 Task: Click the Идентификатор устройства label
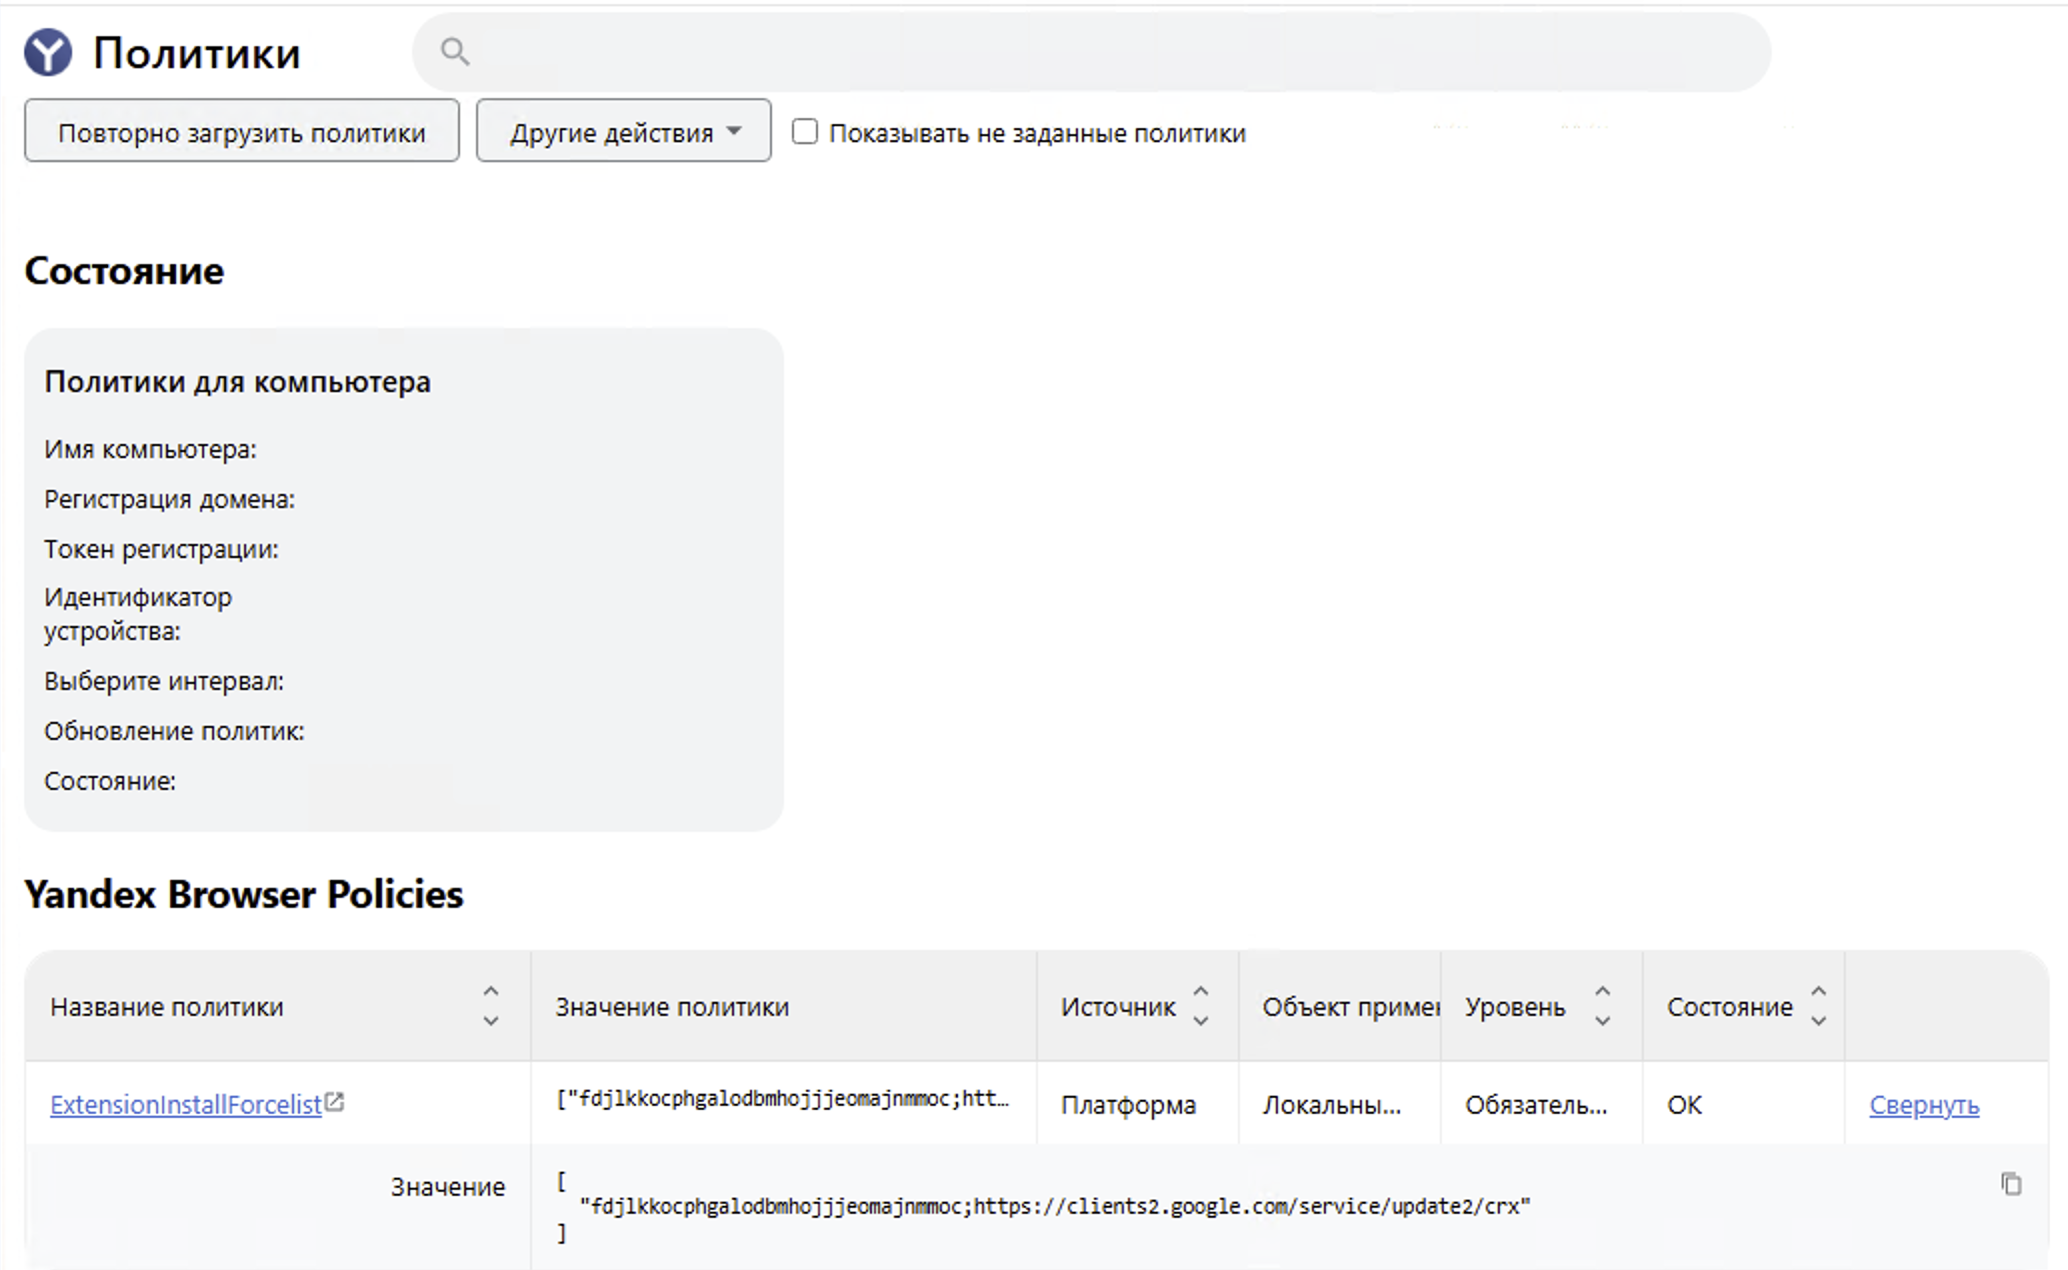138,614
